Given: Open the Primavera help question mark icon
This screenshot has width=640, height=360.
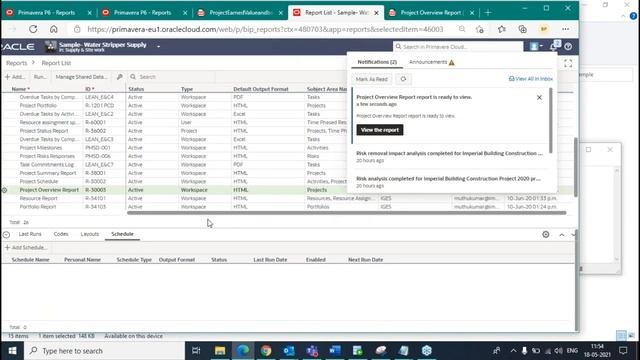Looking at the screenshot, I should (568, 47).
